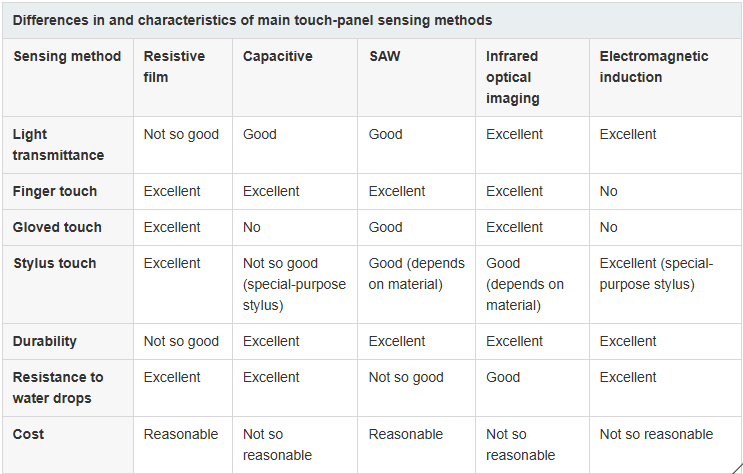The image size is (743, 474).
Task: Click the Capacitive 'Not so good (special-purpose stylus)' cell
Action: click(294, 284)
